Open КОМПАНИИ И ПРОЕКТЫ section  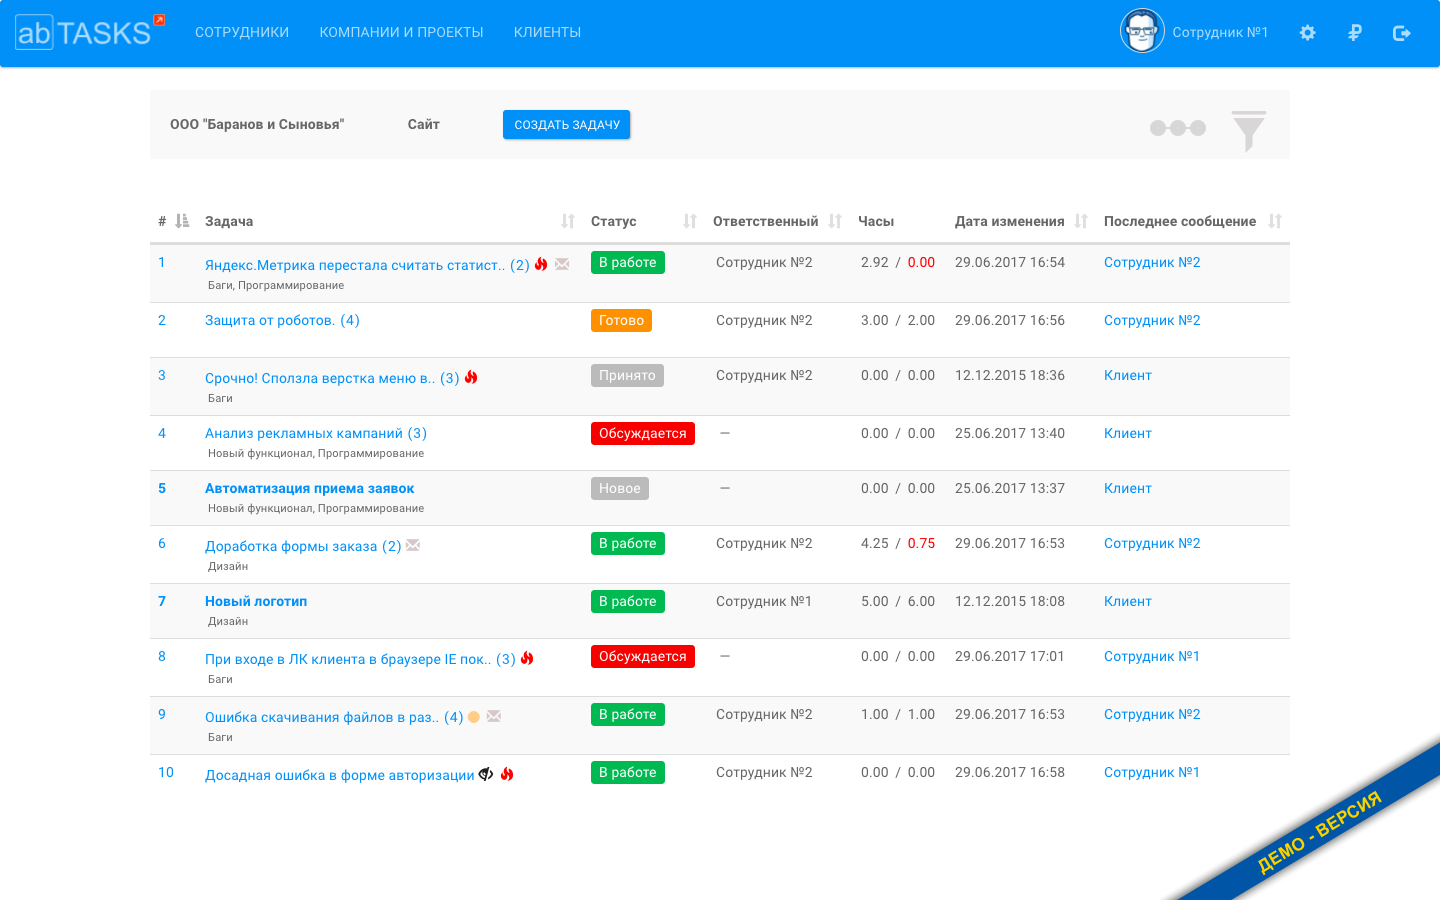pyautogui.click(x=401, y=32)
